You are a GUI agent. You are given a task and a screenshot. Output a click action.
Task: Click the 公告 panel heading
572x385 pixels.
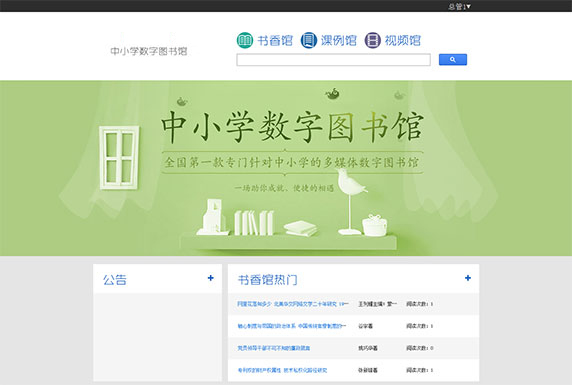pos(115,280)
